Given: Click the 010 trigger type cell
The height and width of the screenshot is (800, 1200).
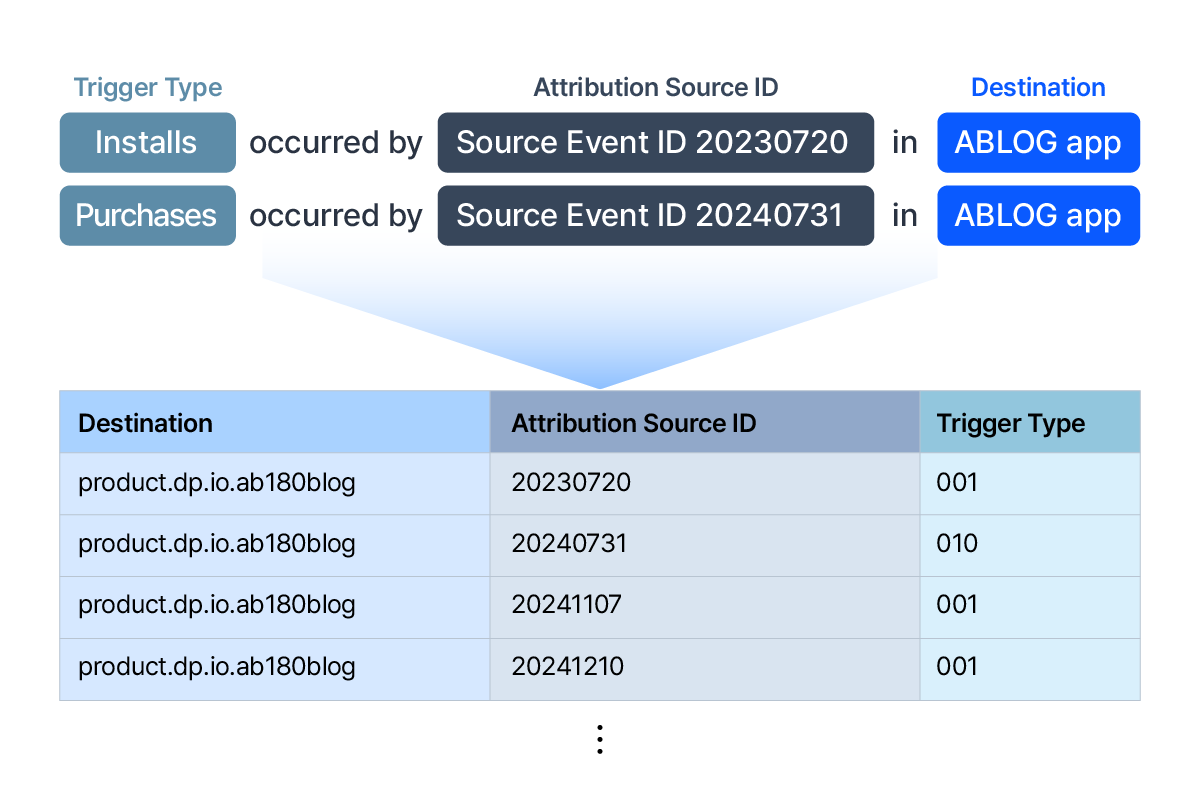Looking at the screenshot, I should click(x=957, y=544).
